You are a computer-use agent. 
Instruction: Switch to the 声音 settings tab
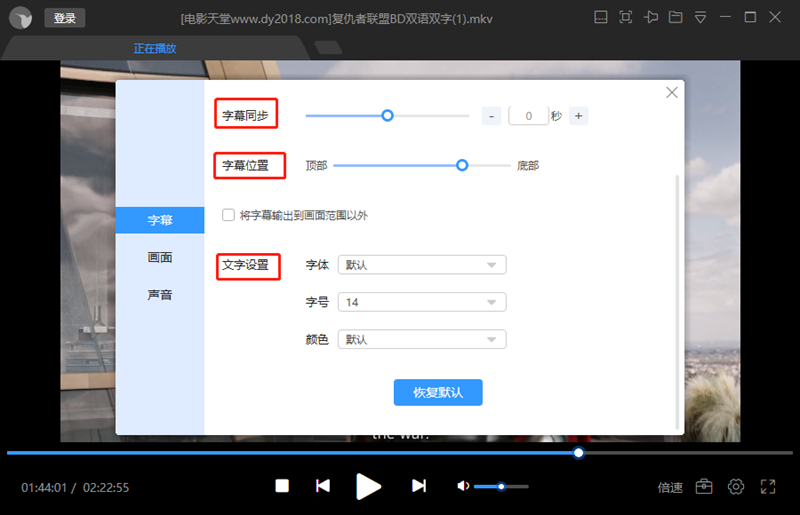160,295
